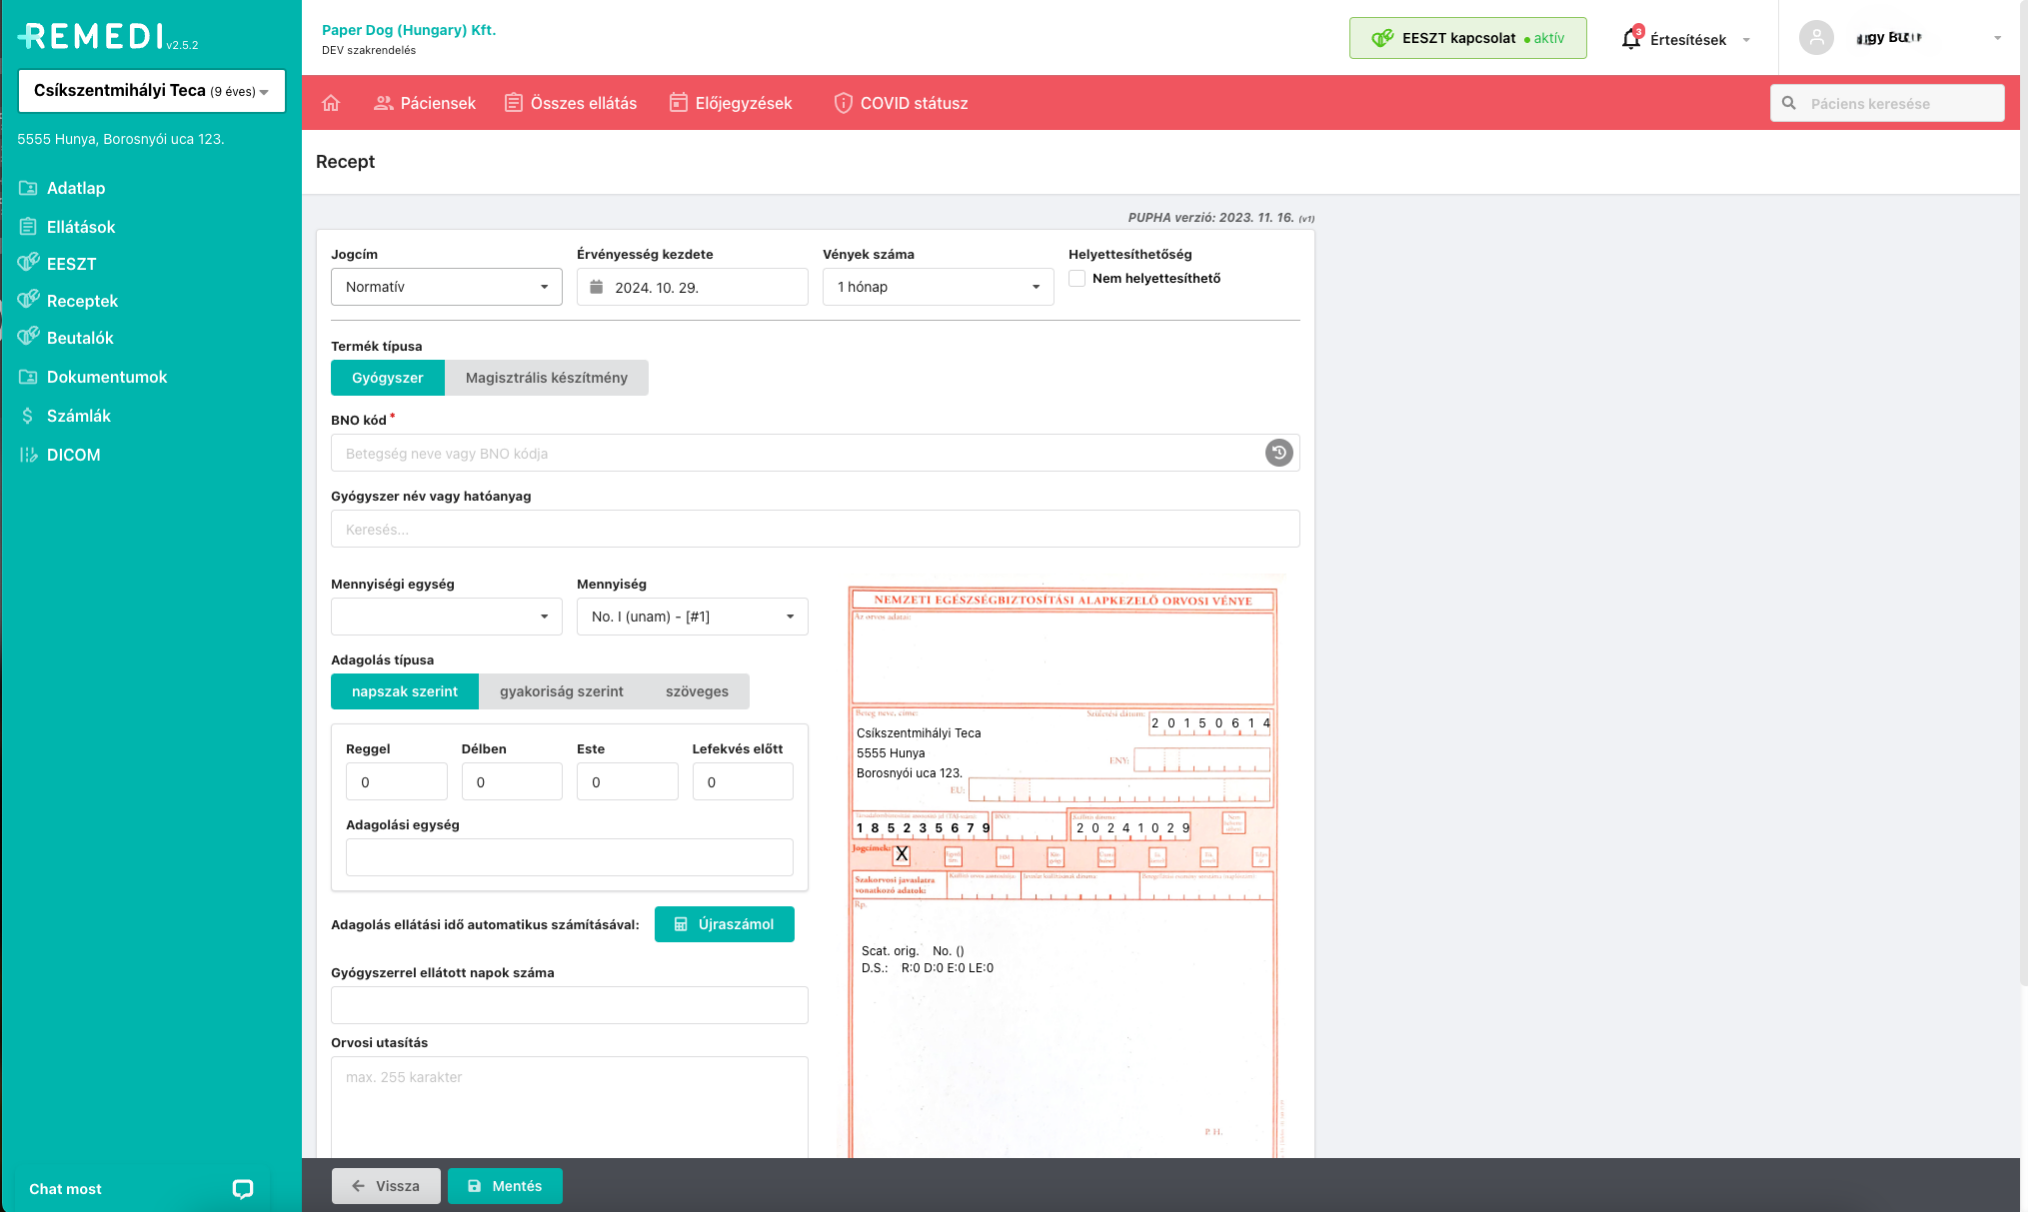
Task: Enable the Nem helyettesíthető checkbox
Action: pyautogui.click(x=1077, y=279)
